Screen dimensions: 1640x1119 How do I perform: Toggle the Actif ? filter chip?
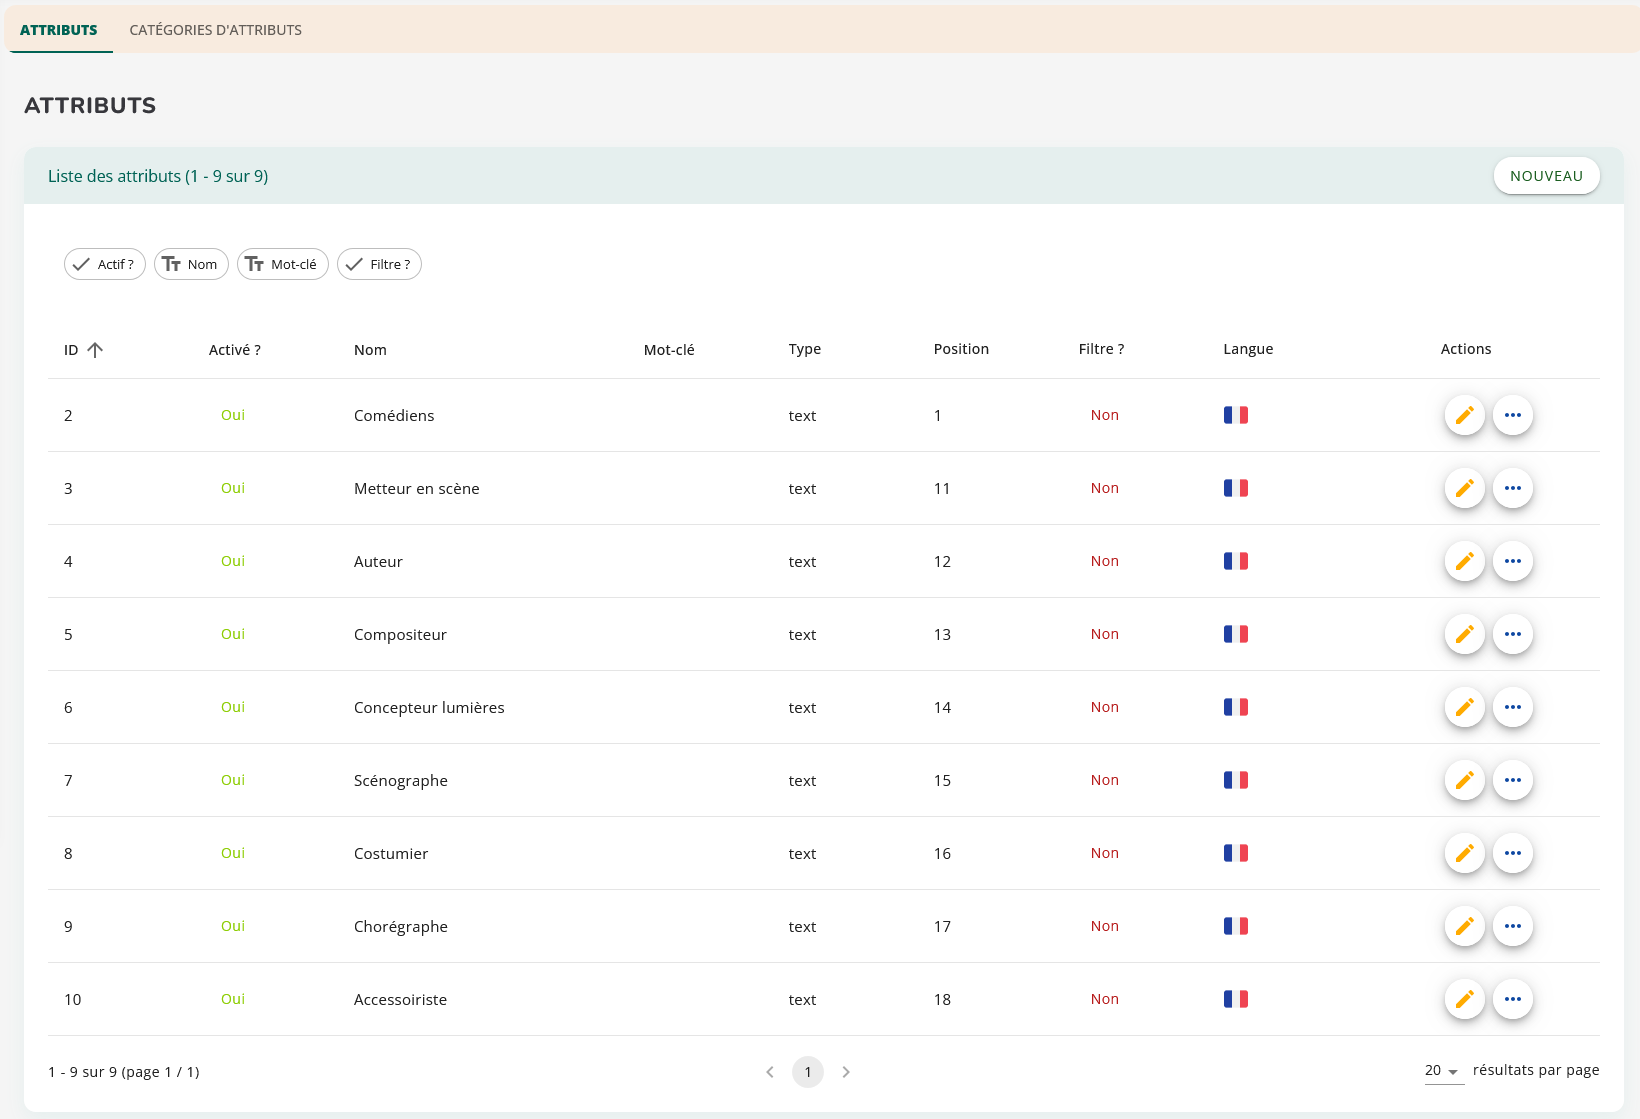(105, 264)
